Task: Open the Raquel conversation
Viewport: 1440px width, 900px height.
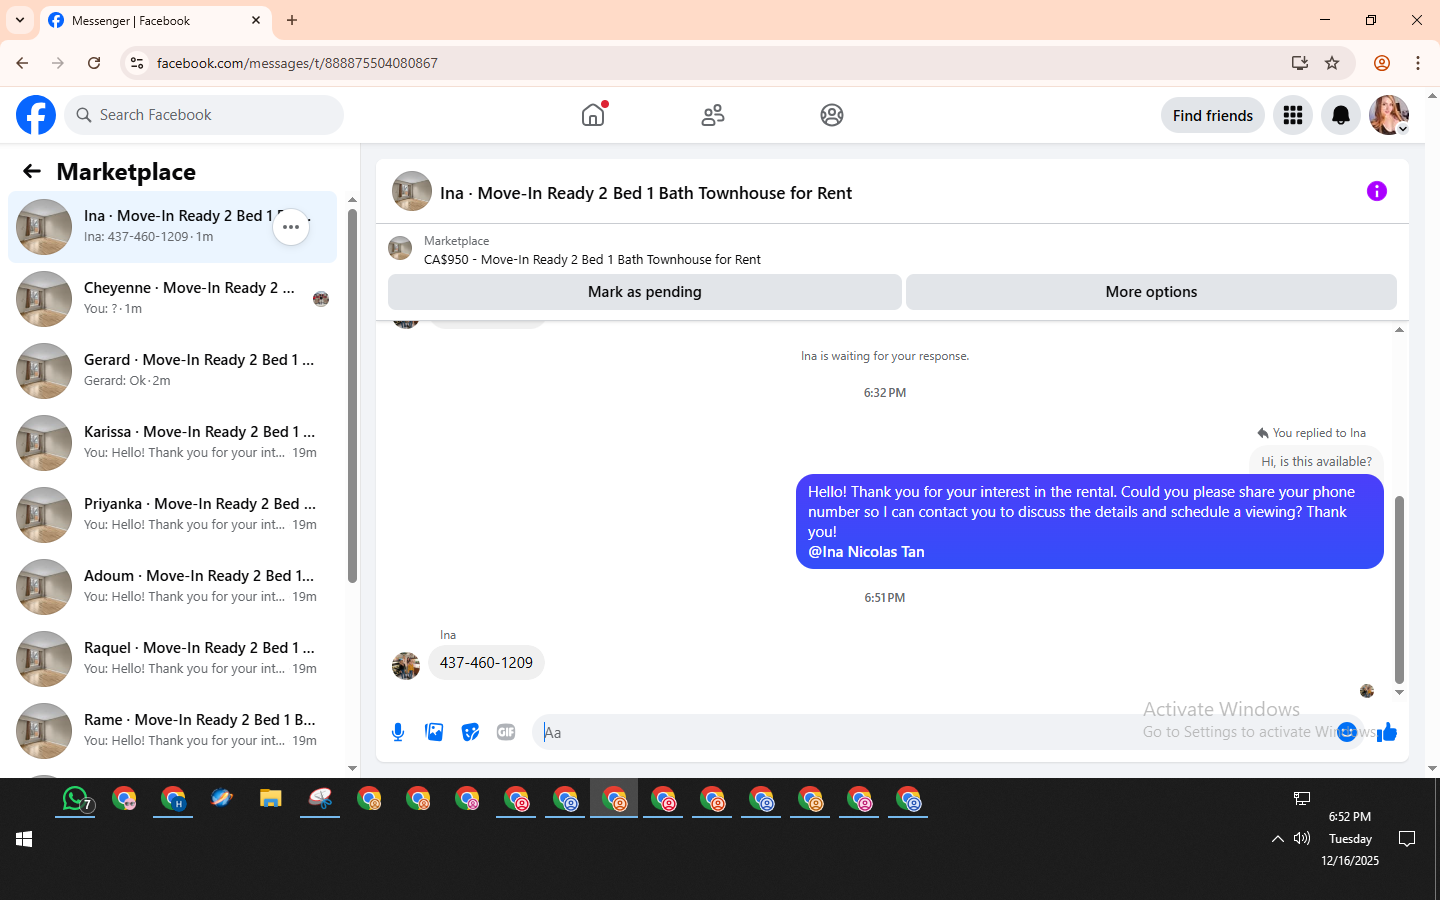Action: coord(172,659)
